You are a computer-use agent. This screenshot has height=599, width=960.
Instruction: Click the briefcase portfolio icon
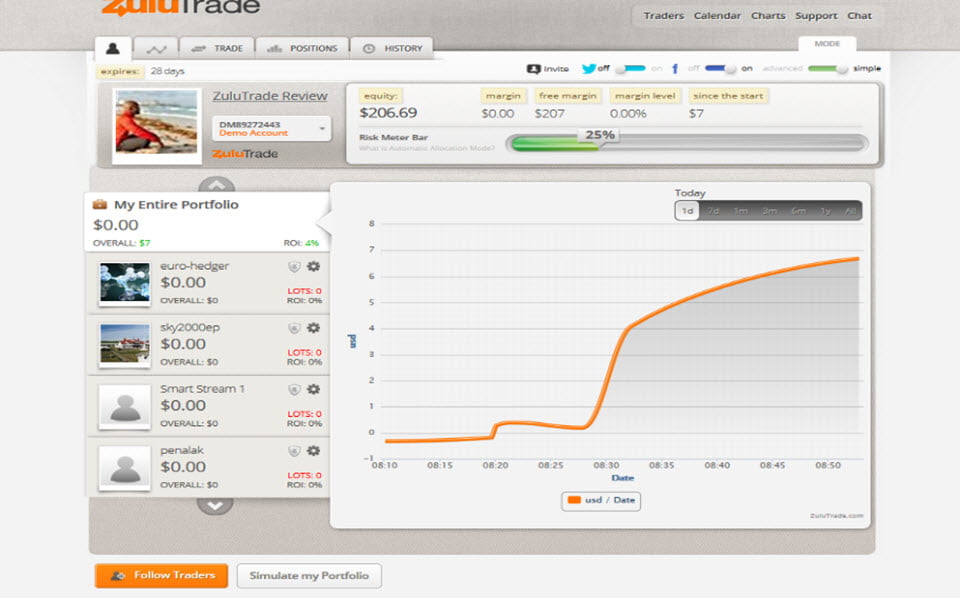pyautogui.click(x=99, y=205)
